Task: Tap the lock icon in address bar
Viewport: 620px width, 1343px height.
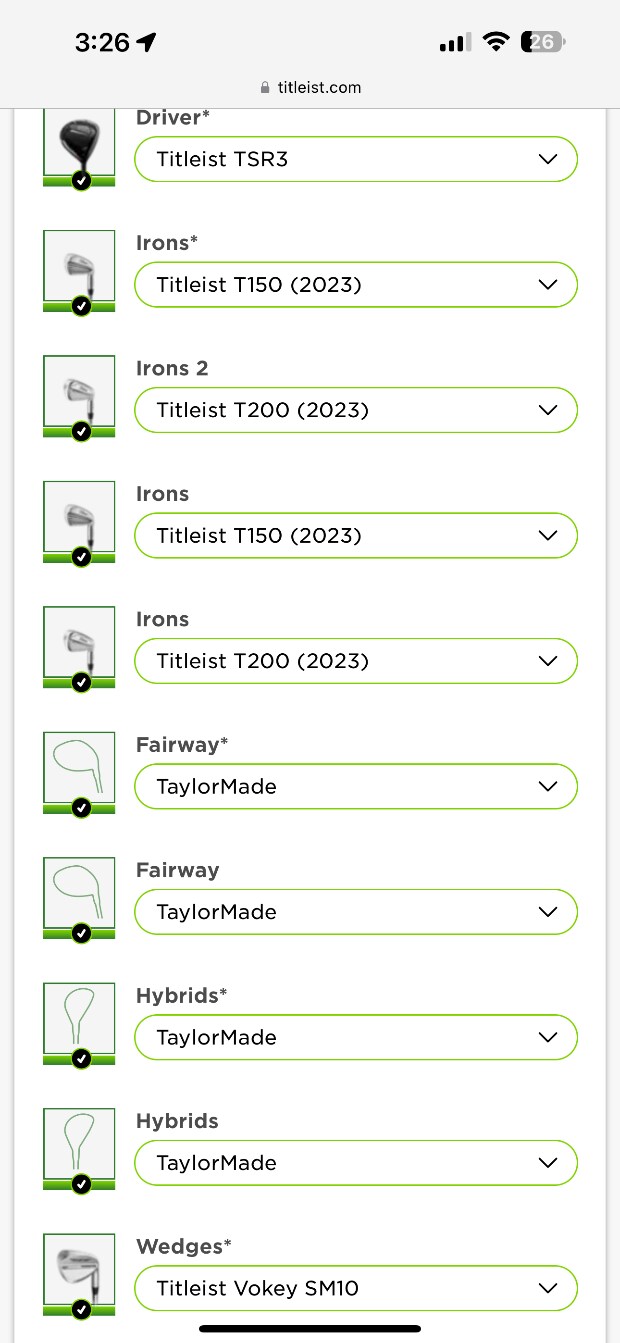Action: tap(265, 88)
